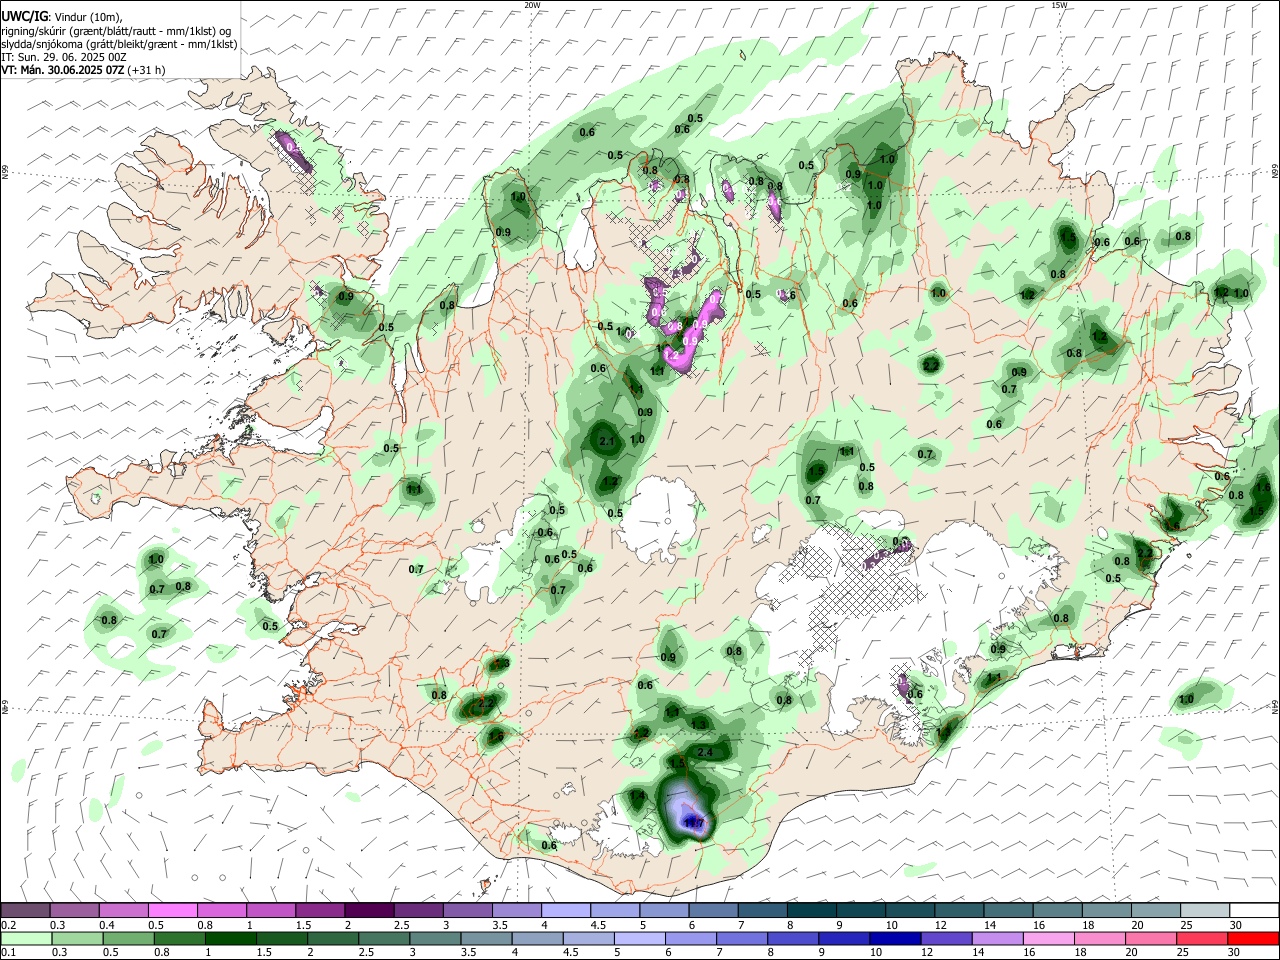Click the pale green 0.1 rain swatch
Screen dimensions: 1280x960
pyautogui.click(x=25, y=938)
